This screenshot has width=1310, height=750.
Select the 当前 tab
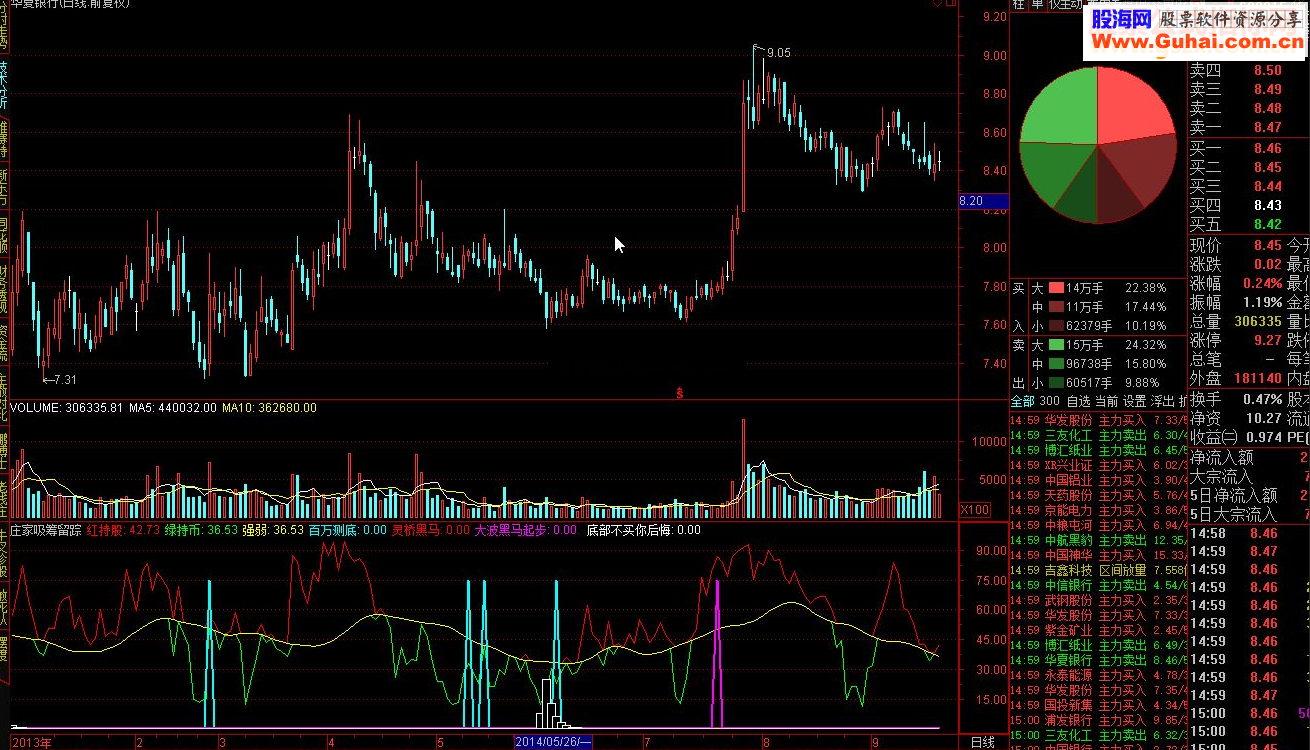[1106, 401]
